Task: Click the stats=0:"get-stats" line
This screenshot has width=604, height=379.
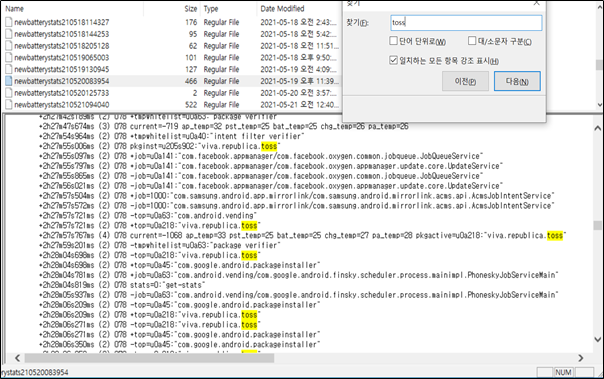Action: click(122, 285)
